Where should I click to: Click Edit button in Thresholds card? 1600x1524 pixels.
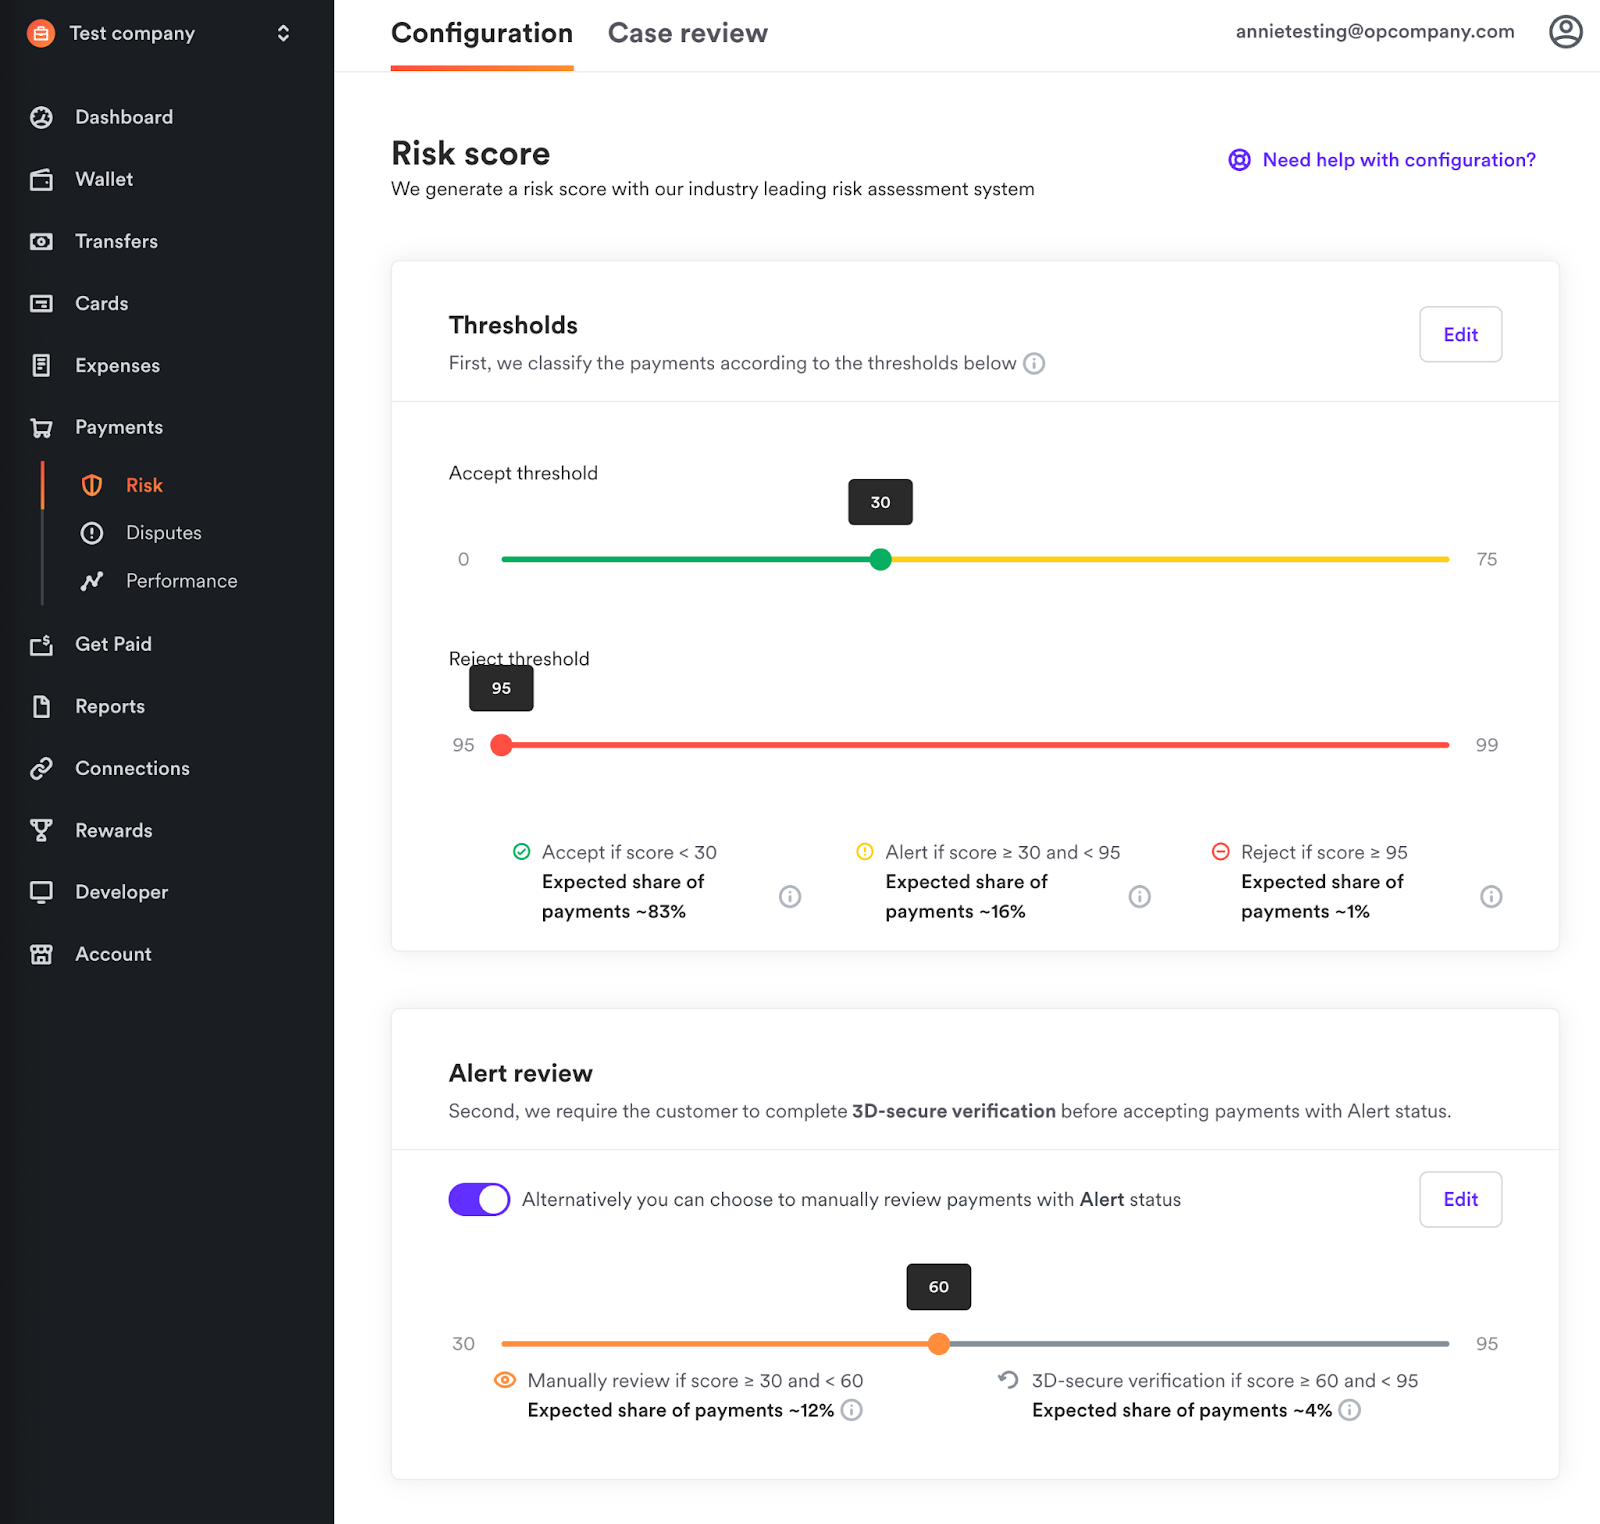tap(1460, 335)
